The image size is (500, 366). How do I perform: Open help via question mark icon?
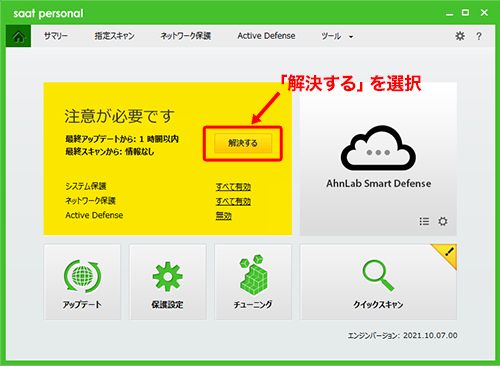[479, 36]
